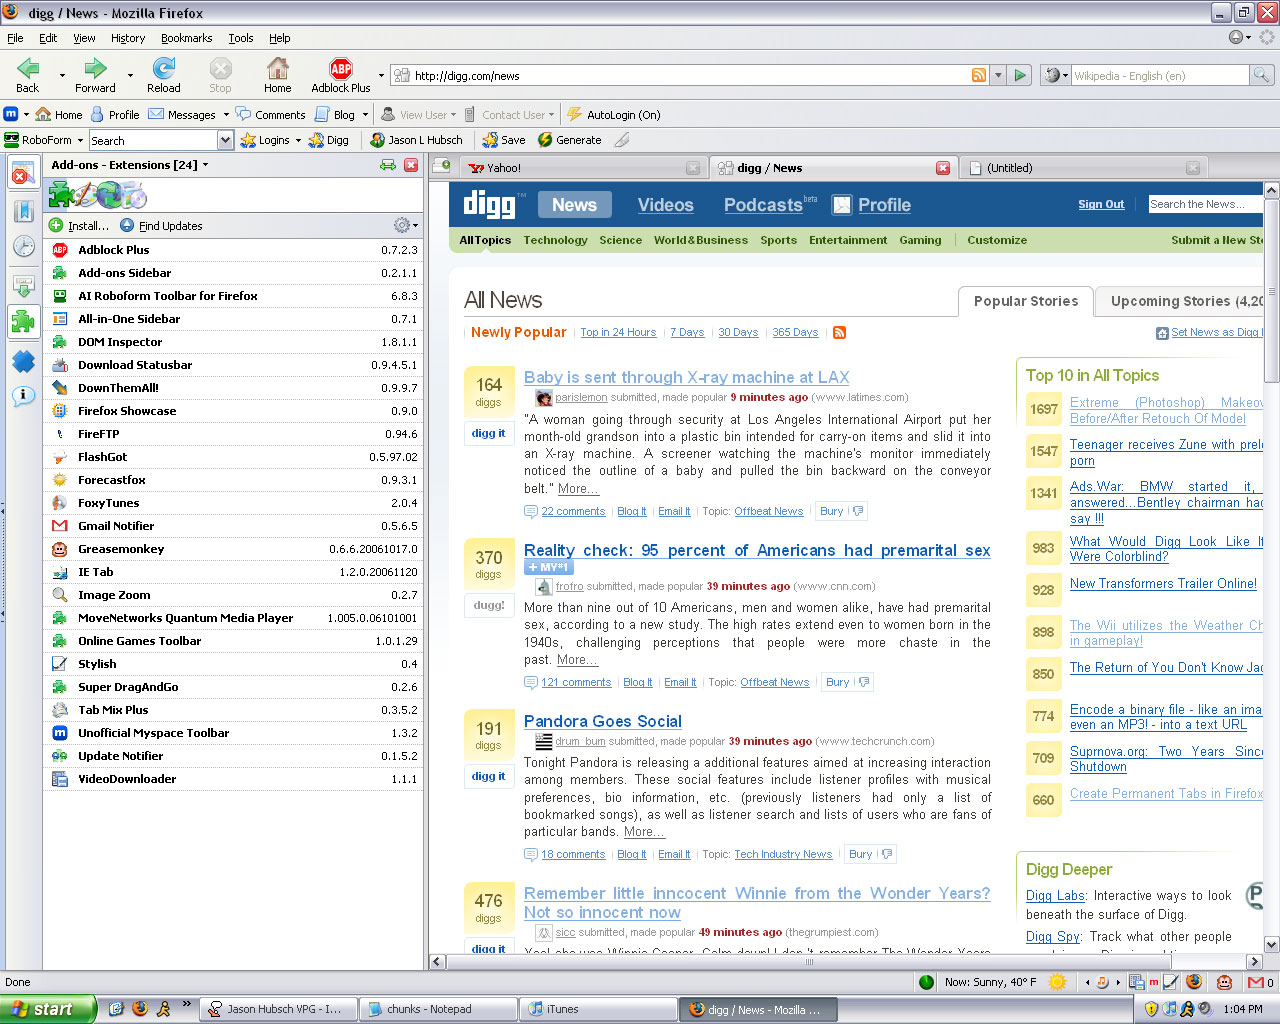1280x1024 pixels.
Task: Click Find Updates in the add-ons sidebar
Action: point(161,226)
